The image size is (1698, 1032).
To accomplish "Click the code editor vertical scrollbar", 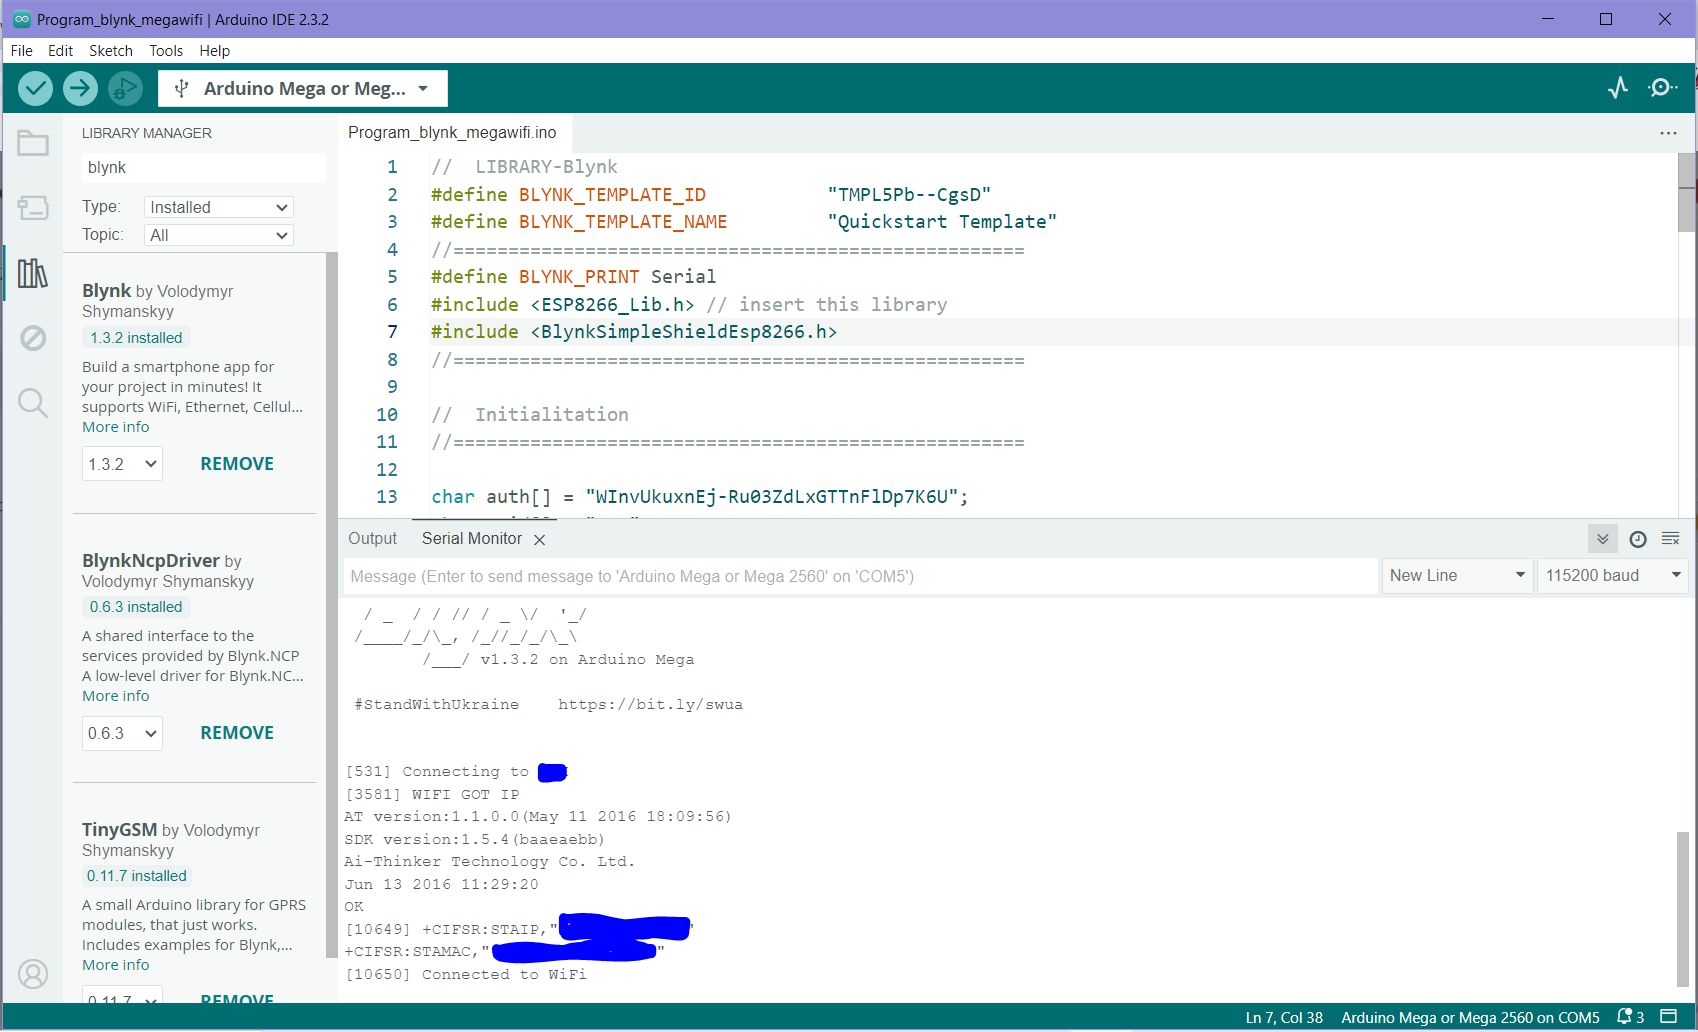I will [x=1688, y=192].
